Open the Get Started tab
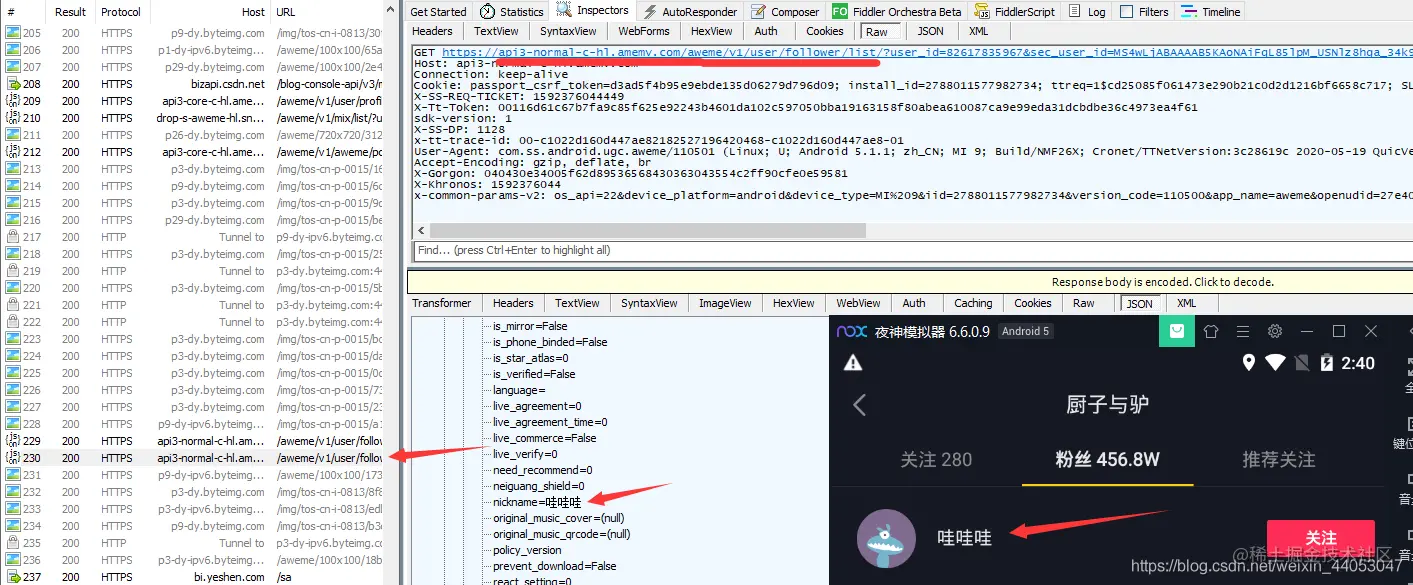This screenshot has width=1413, height=585. click(x=438, y=12)
